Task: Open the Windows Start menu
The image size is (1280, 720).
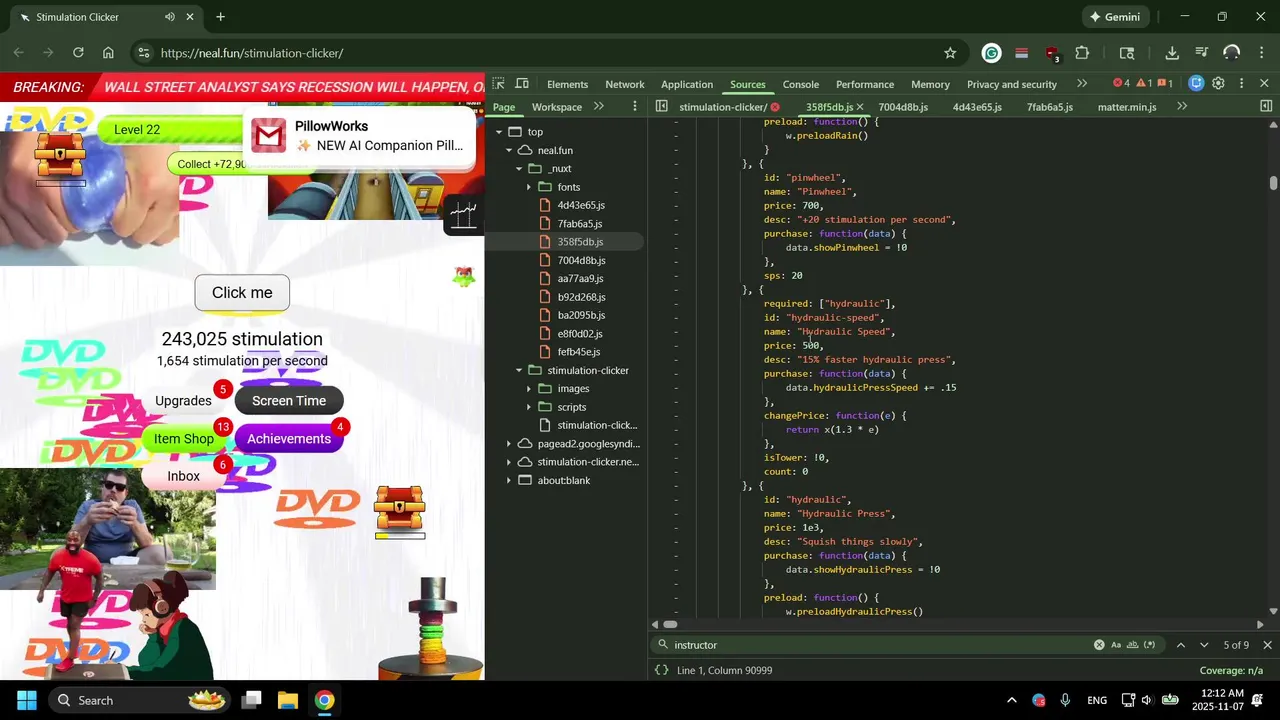Action: pos(27,700)
